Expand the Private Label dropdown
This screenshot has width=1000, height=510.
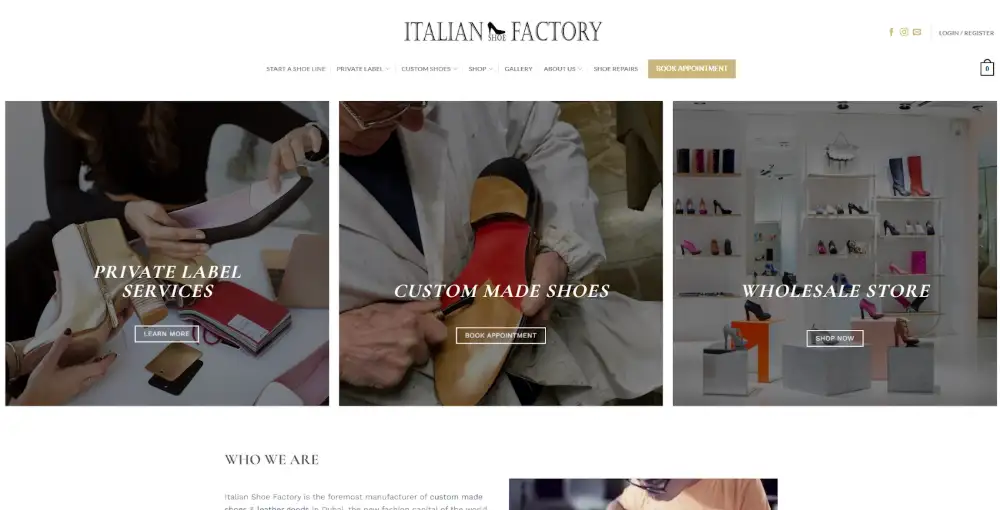(x=362, y=69)
